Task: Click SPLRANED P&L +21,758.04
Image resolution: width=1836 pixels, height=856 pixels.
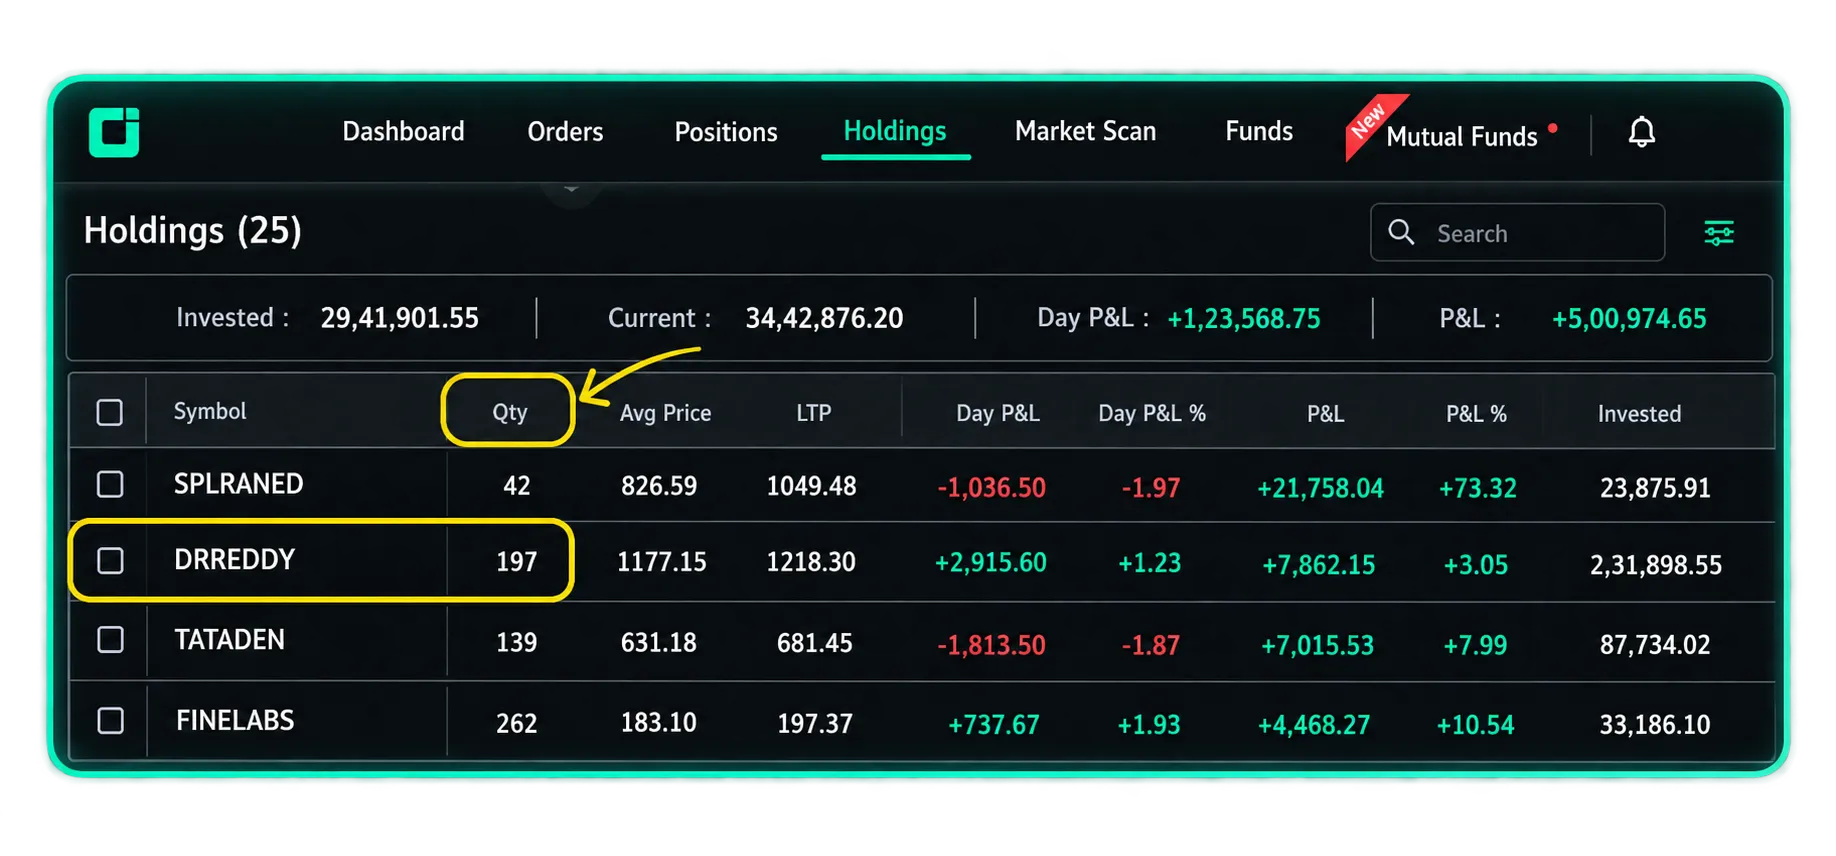Action: [1320, 488]
